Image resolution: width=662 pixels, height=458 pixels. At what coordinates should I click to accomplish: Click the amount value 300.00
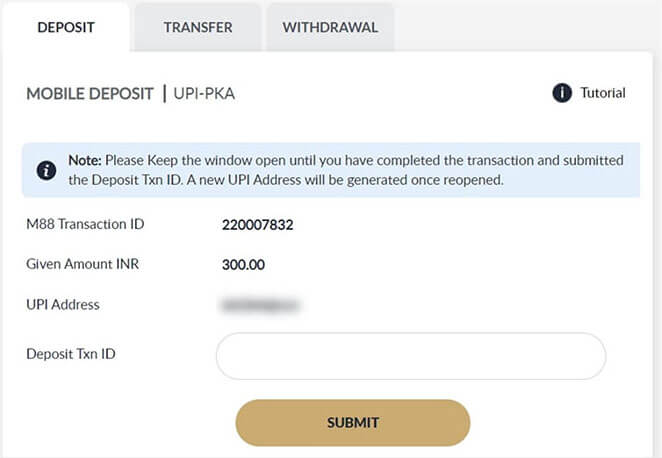[242, 265]
